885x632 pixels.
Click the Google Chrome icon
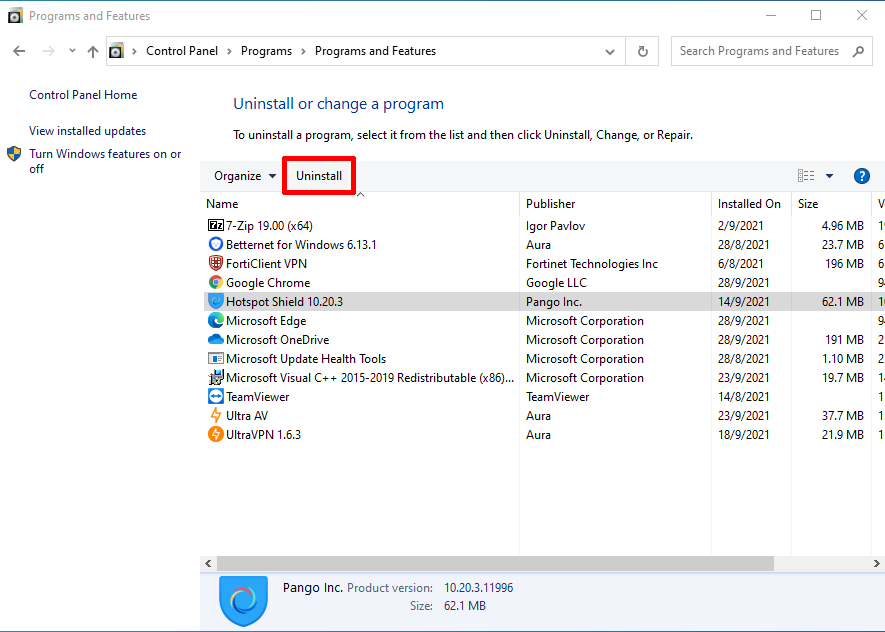pos(216,283)
